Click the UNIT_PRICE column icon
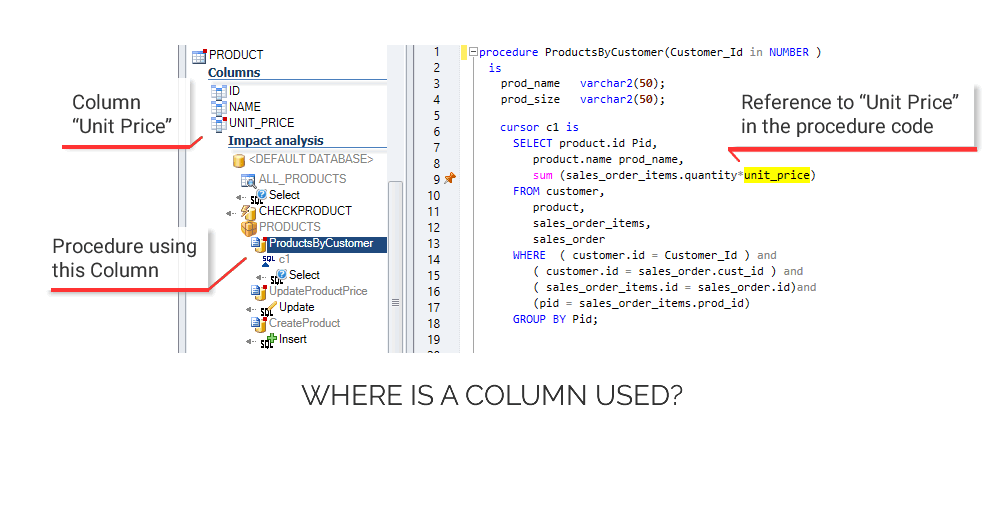This screenshot has height=530, width=1000. [x=219, y=123]
